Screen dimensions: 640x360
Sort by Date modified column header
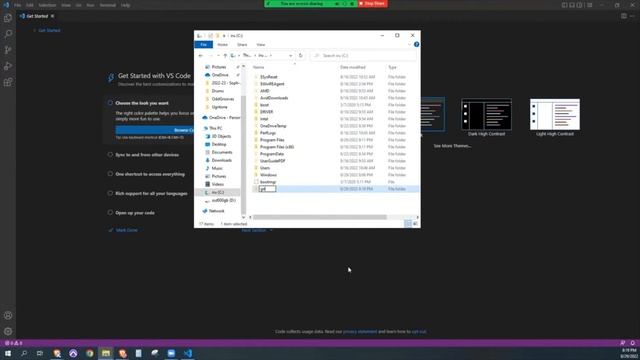[353, 67]
